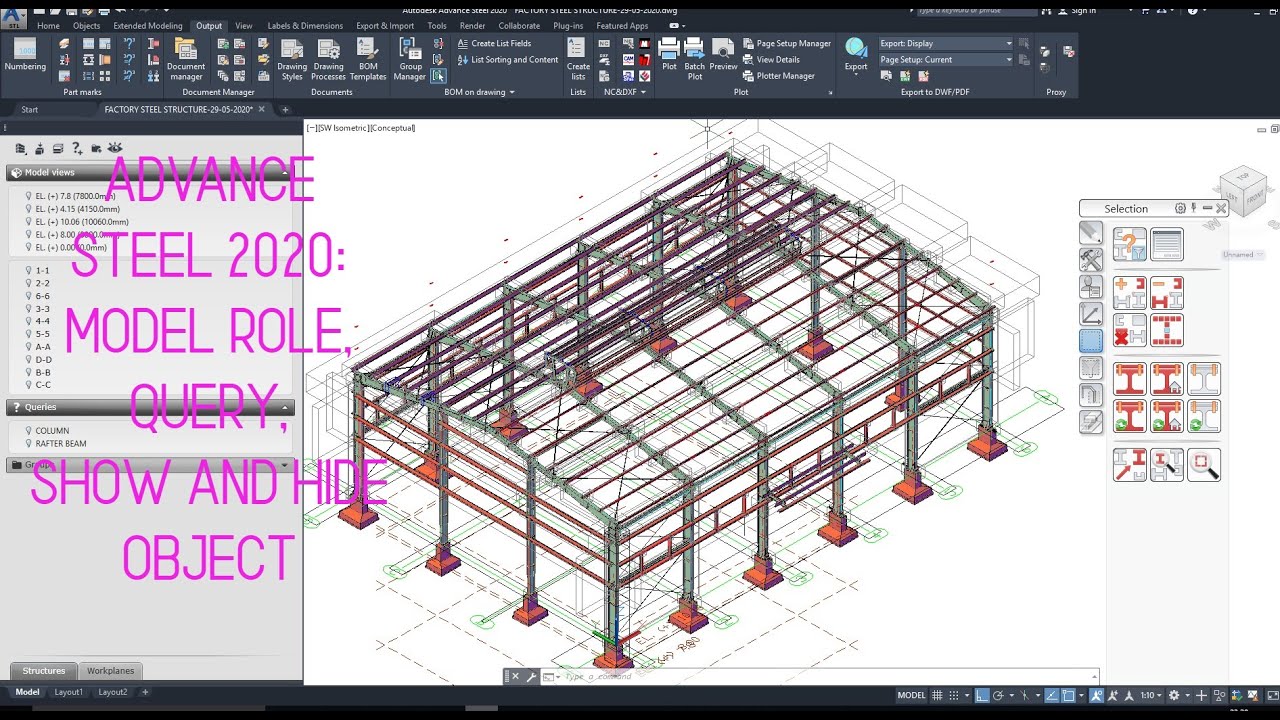Switch to the Layout1 tab

click(69, 692)
